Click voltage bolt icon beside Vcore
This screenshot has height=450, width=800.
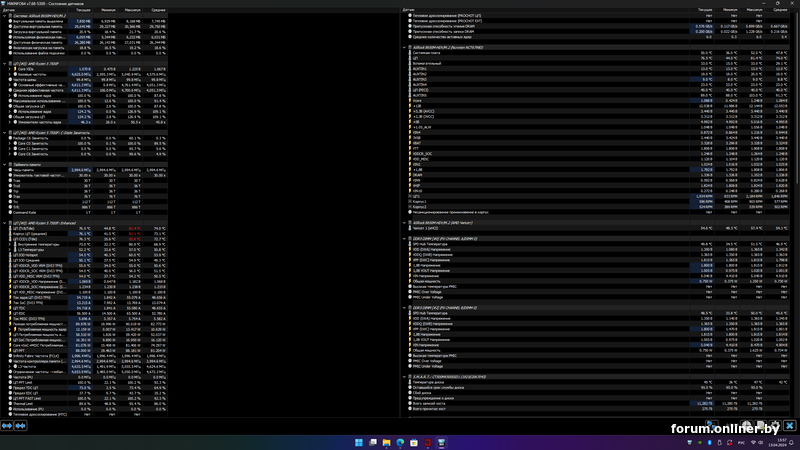coord(410,101)
